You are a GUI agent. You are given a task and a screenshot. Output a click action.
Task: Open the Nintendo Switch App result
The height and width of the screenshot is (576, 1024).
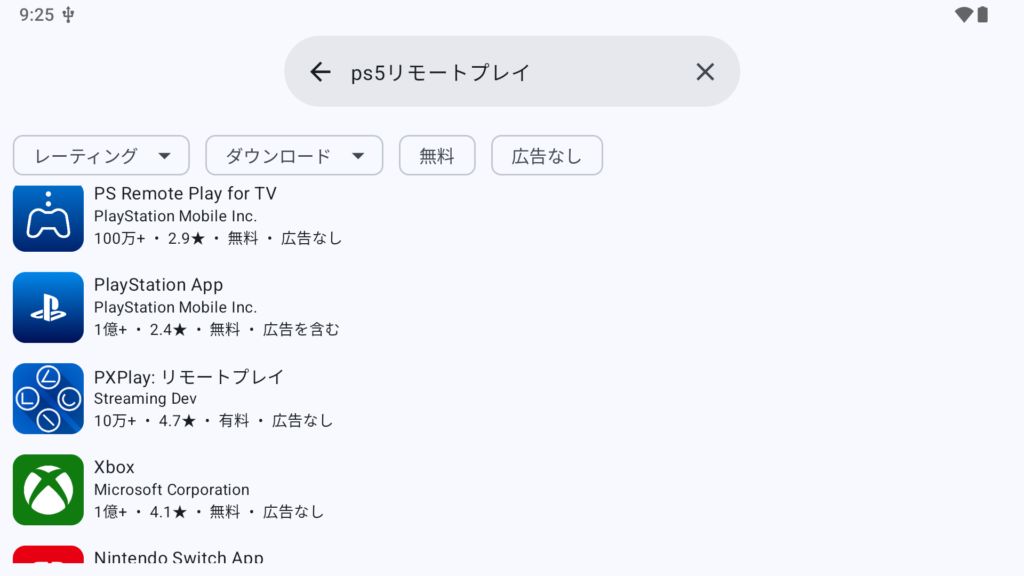tap(178, 558)
